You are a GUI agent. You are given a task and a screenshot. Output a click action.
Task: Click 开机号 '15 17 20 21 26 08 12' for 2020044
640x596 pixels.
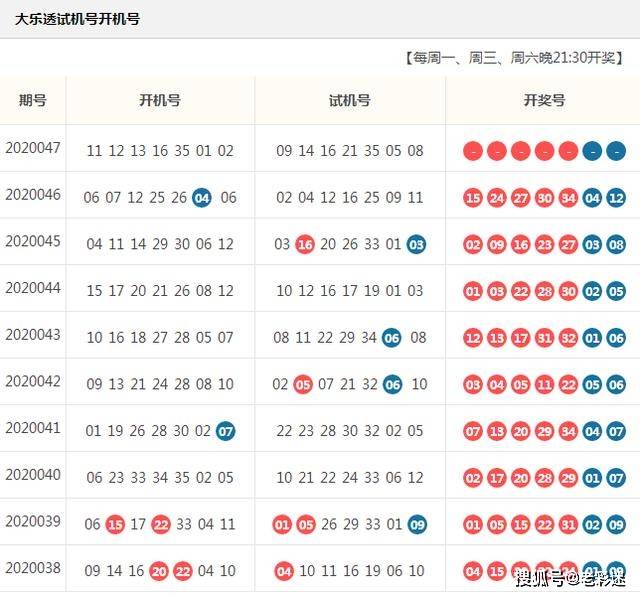coord(160,291)
